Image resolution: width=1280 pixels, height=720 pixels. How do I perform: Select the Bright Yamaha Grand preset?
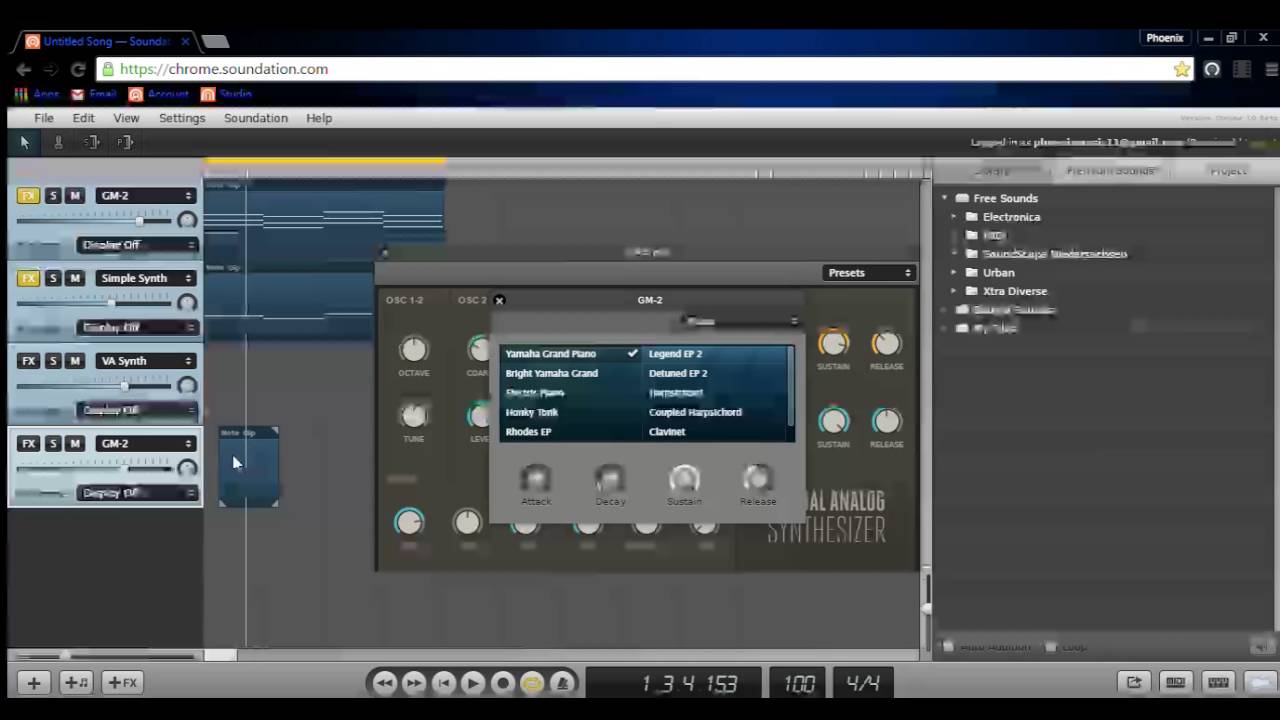[x=552, y=373]
